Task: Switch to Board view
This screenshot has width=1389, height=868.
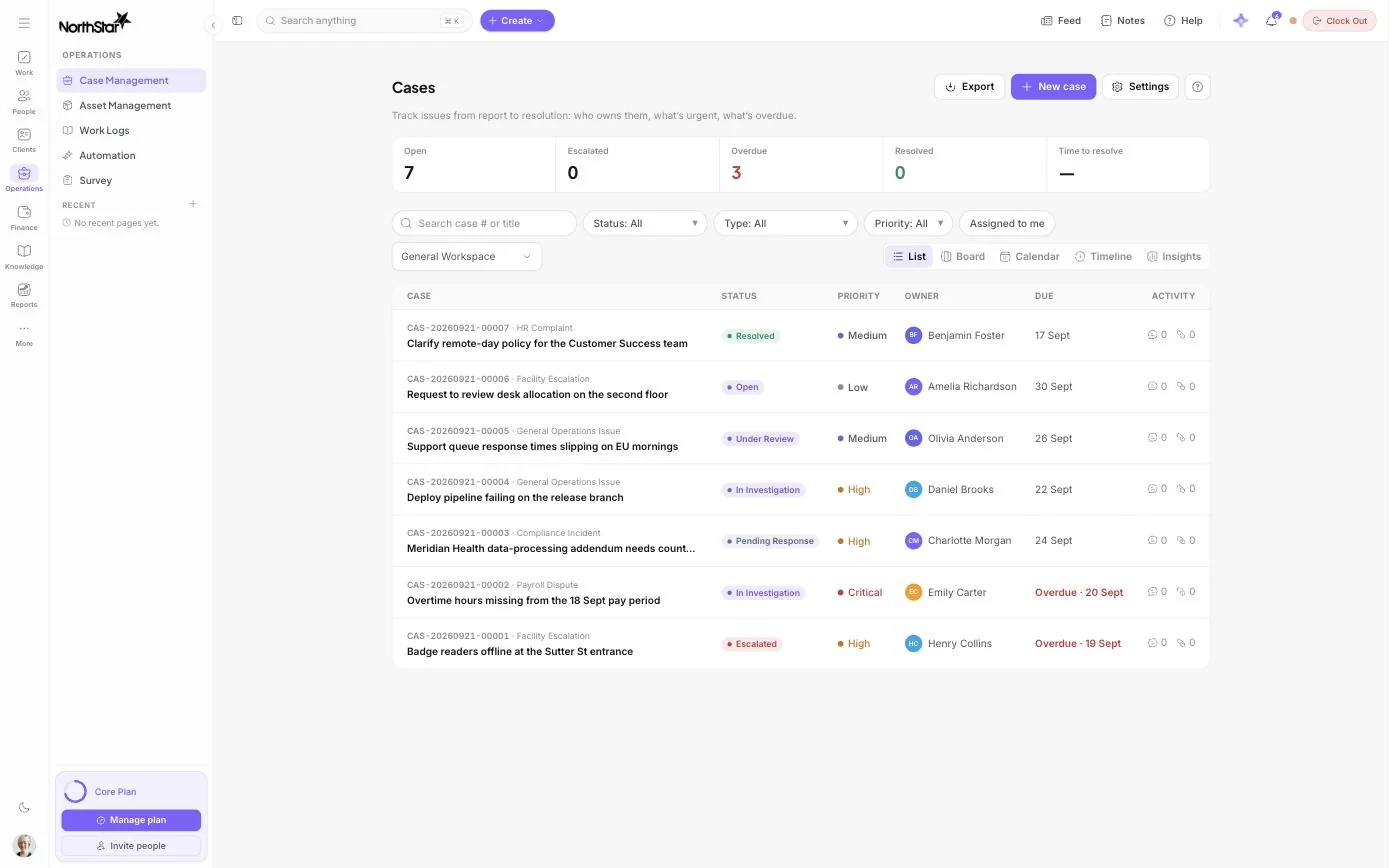Action: 963,256
